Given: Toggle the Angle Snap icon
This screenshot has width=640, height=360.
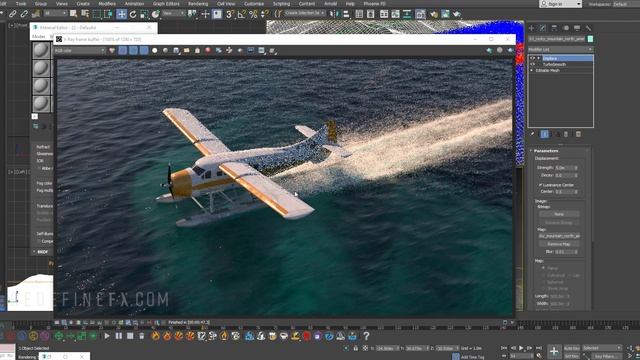Looking at the screenshot, I should click(242, 14).
